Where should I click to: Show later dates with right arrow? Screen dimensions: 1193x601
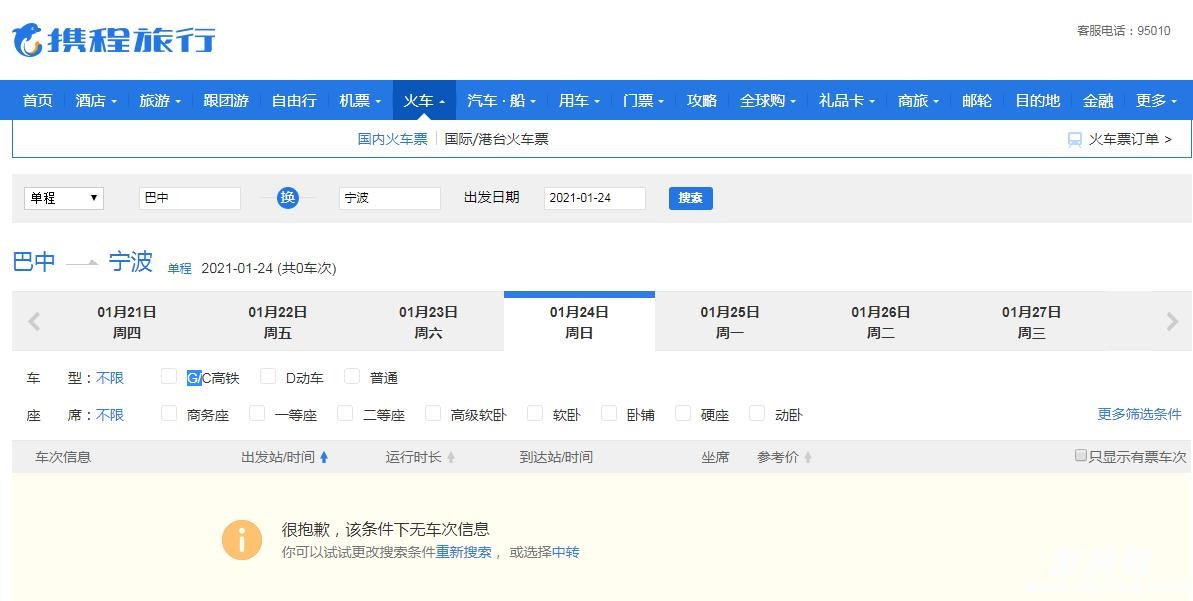[1172, 322]
